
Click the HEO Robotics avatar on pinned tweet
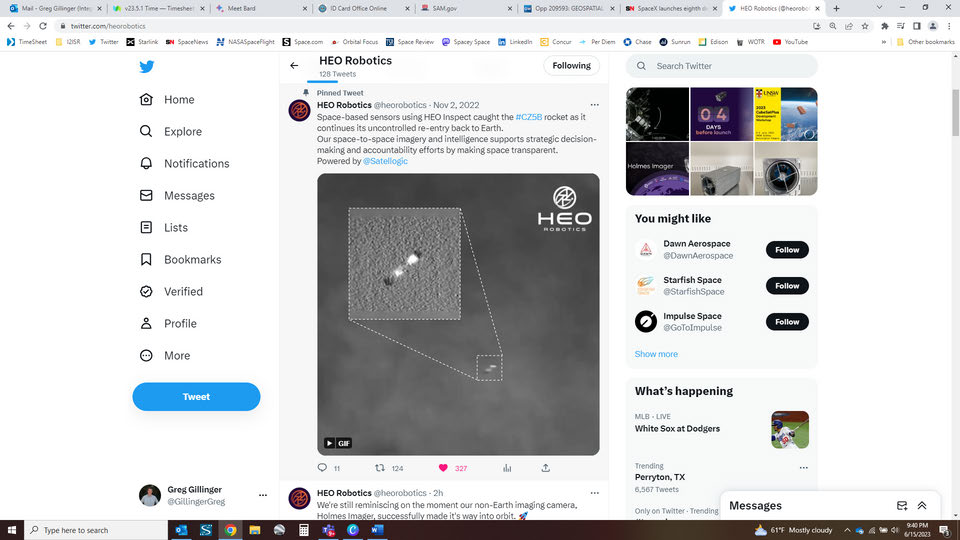point(299,111)
